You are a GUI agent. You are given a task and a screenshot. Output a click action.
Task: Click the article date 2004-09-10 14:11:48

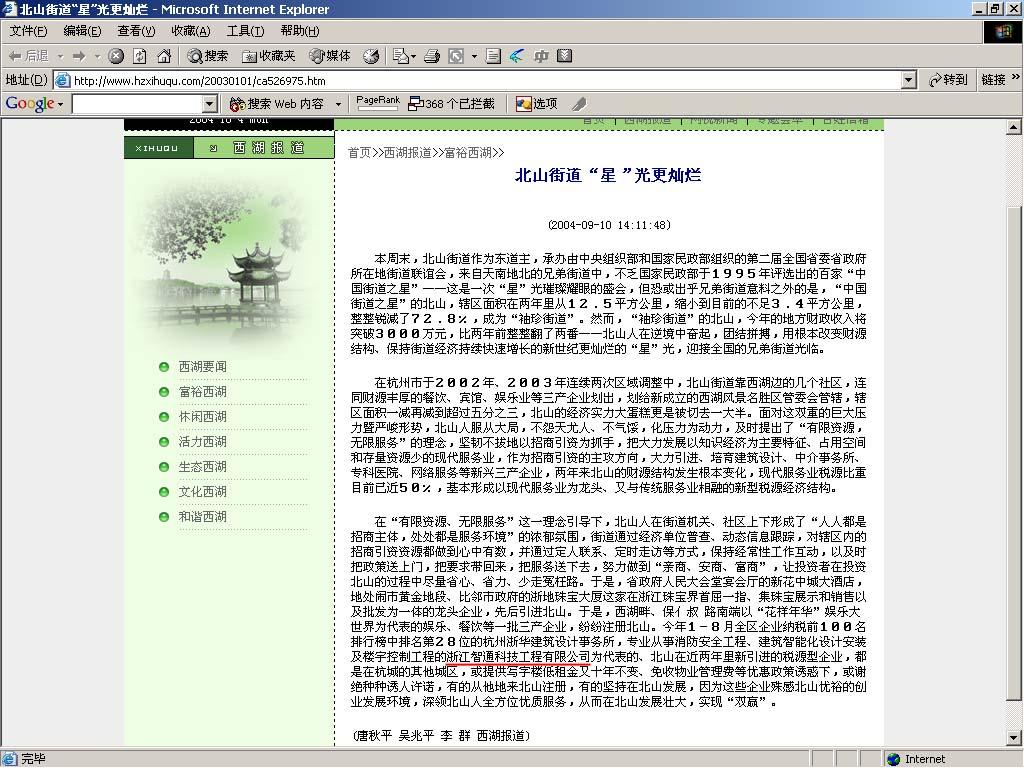tap(609, 225)
